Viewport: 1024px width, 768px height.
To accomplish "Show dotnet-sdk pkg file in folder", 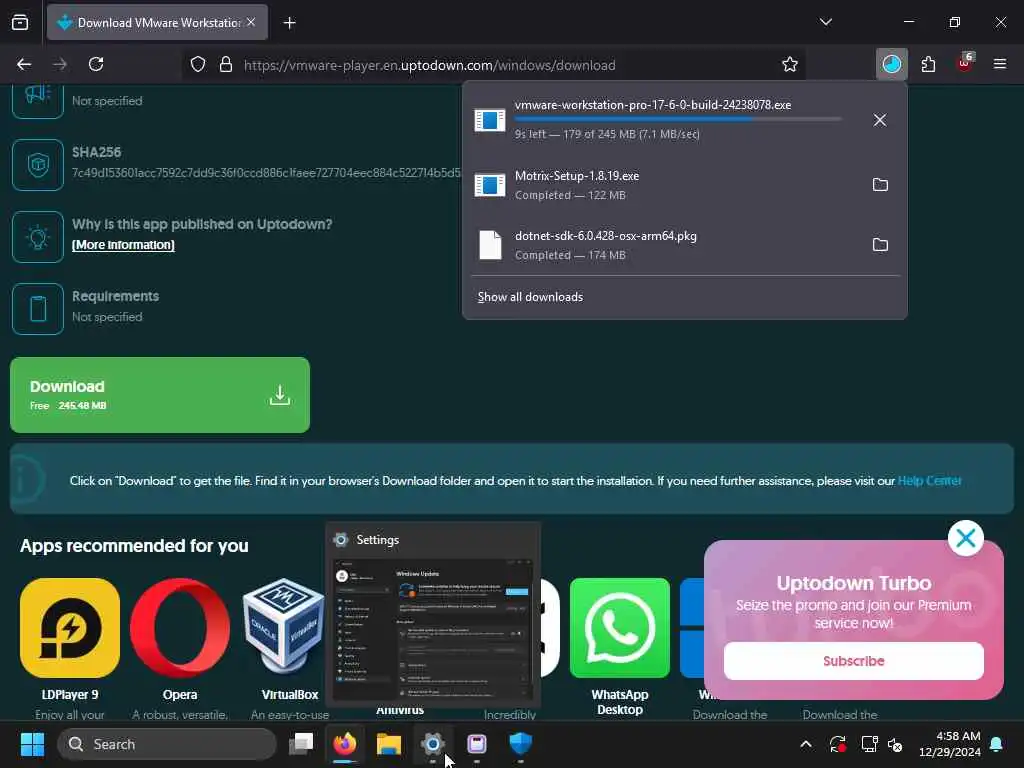I will pos(880,245).
